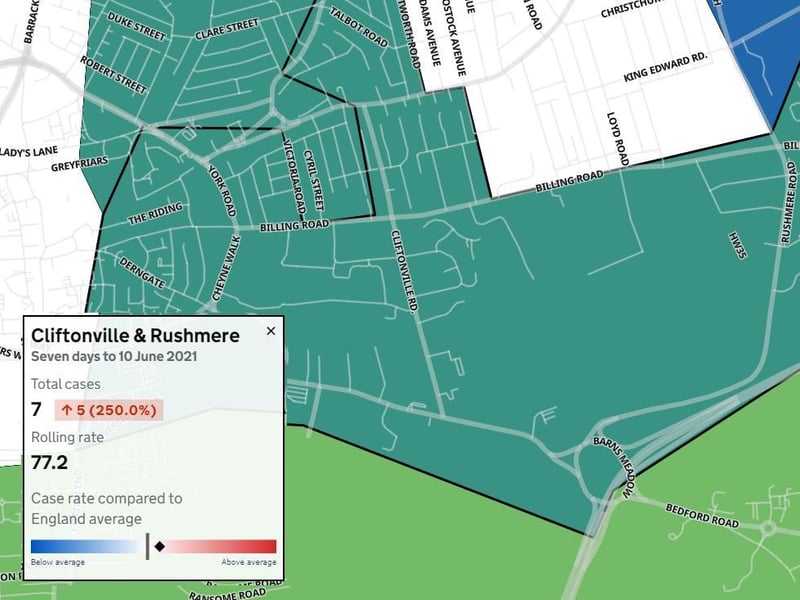The image size is (800, 600).
Task: Click the CYRIL STREET map label
Action: coord(314,180)
